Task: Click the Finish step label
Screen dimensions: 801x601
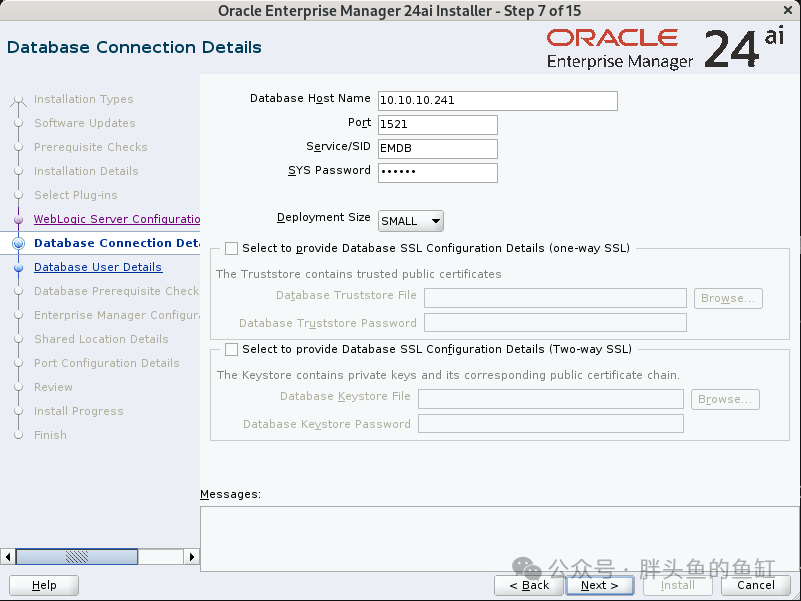Action: coord(50,435)
